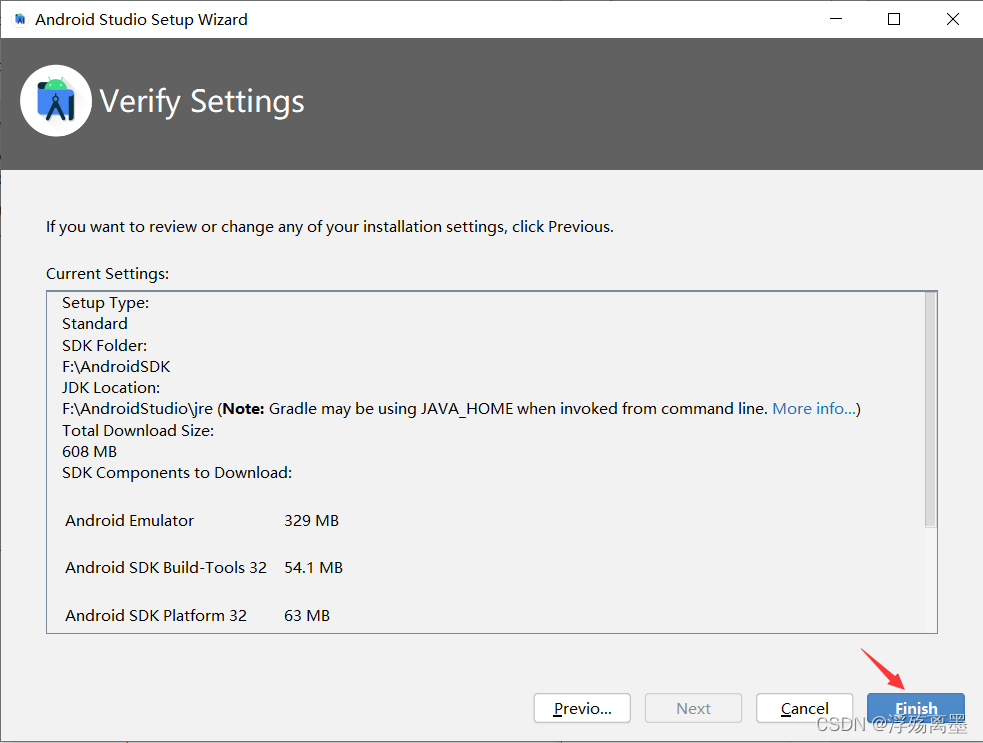983x743 pixels.
Task: Click the settings list scrollbar thumb
Action: 930,409
